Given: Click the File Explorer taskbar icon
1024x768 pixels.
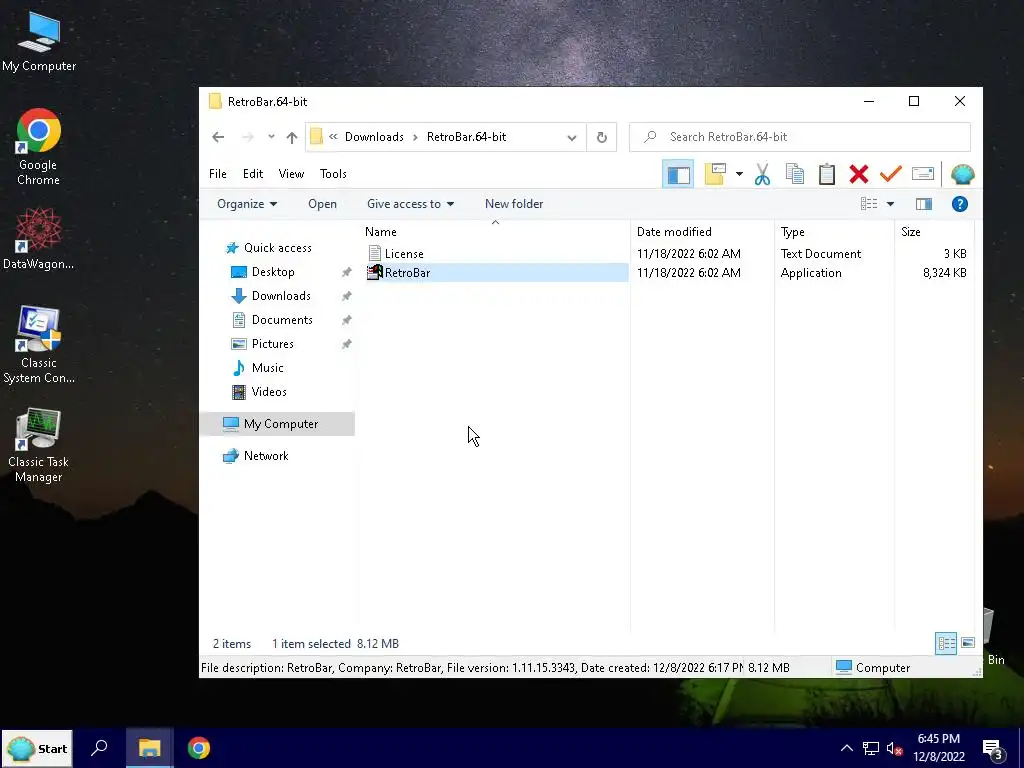Looking at the screenshot, I should [x=149, y=748].
